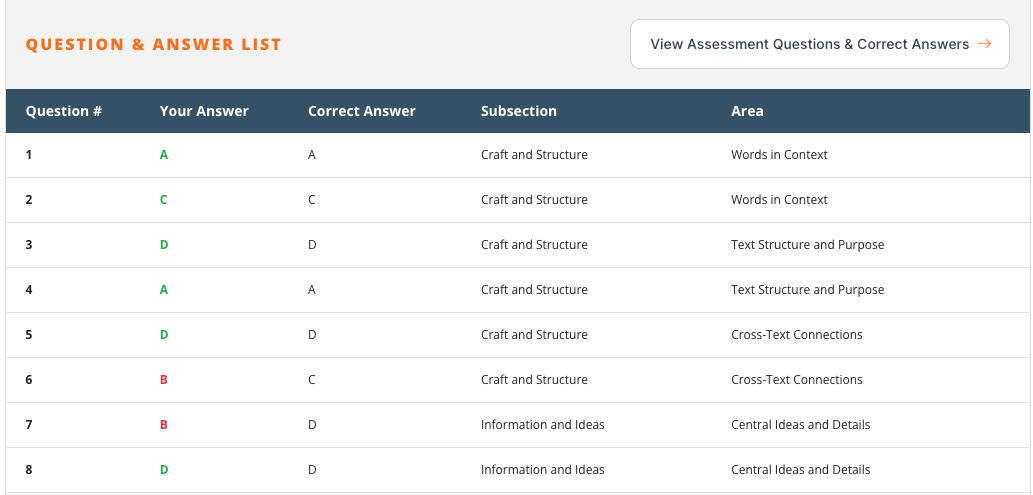
Task: Click the green C answer for question 2
Action: click(x=164, y=200)
